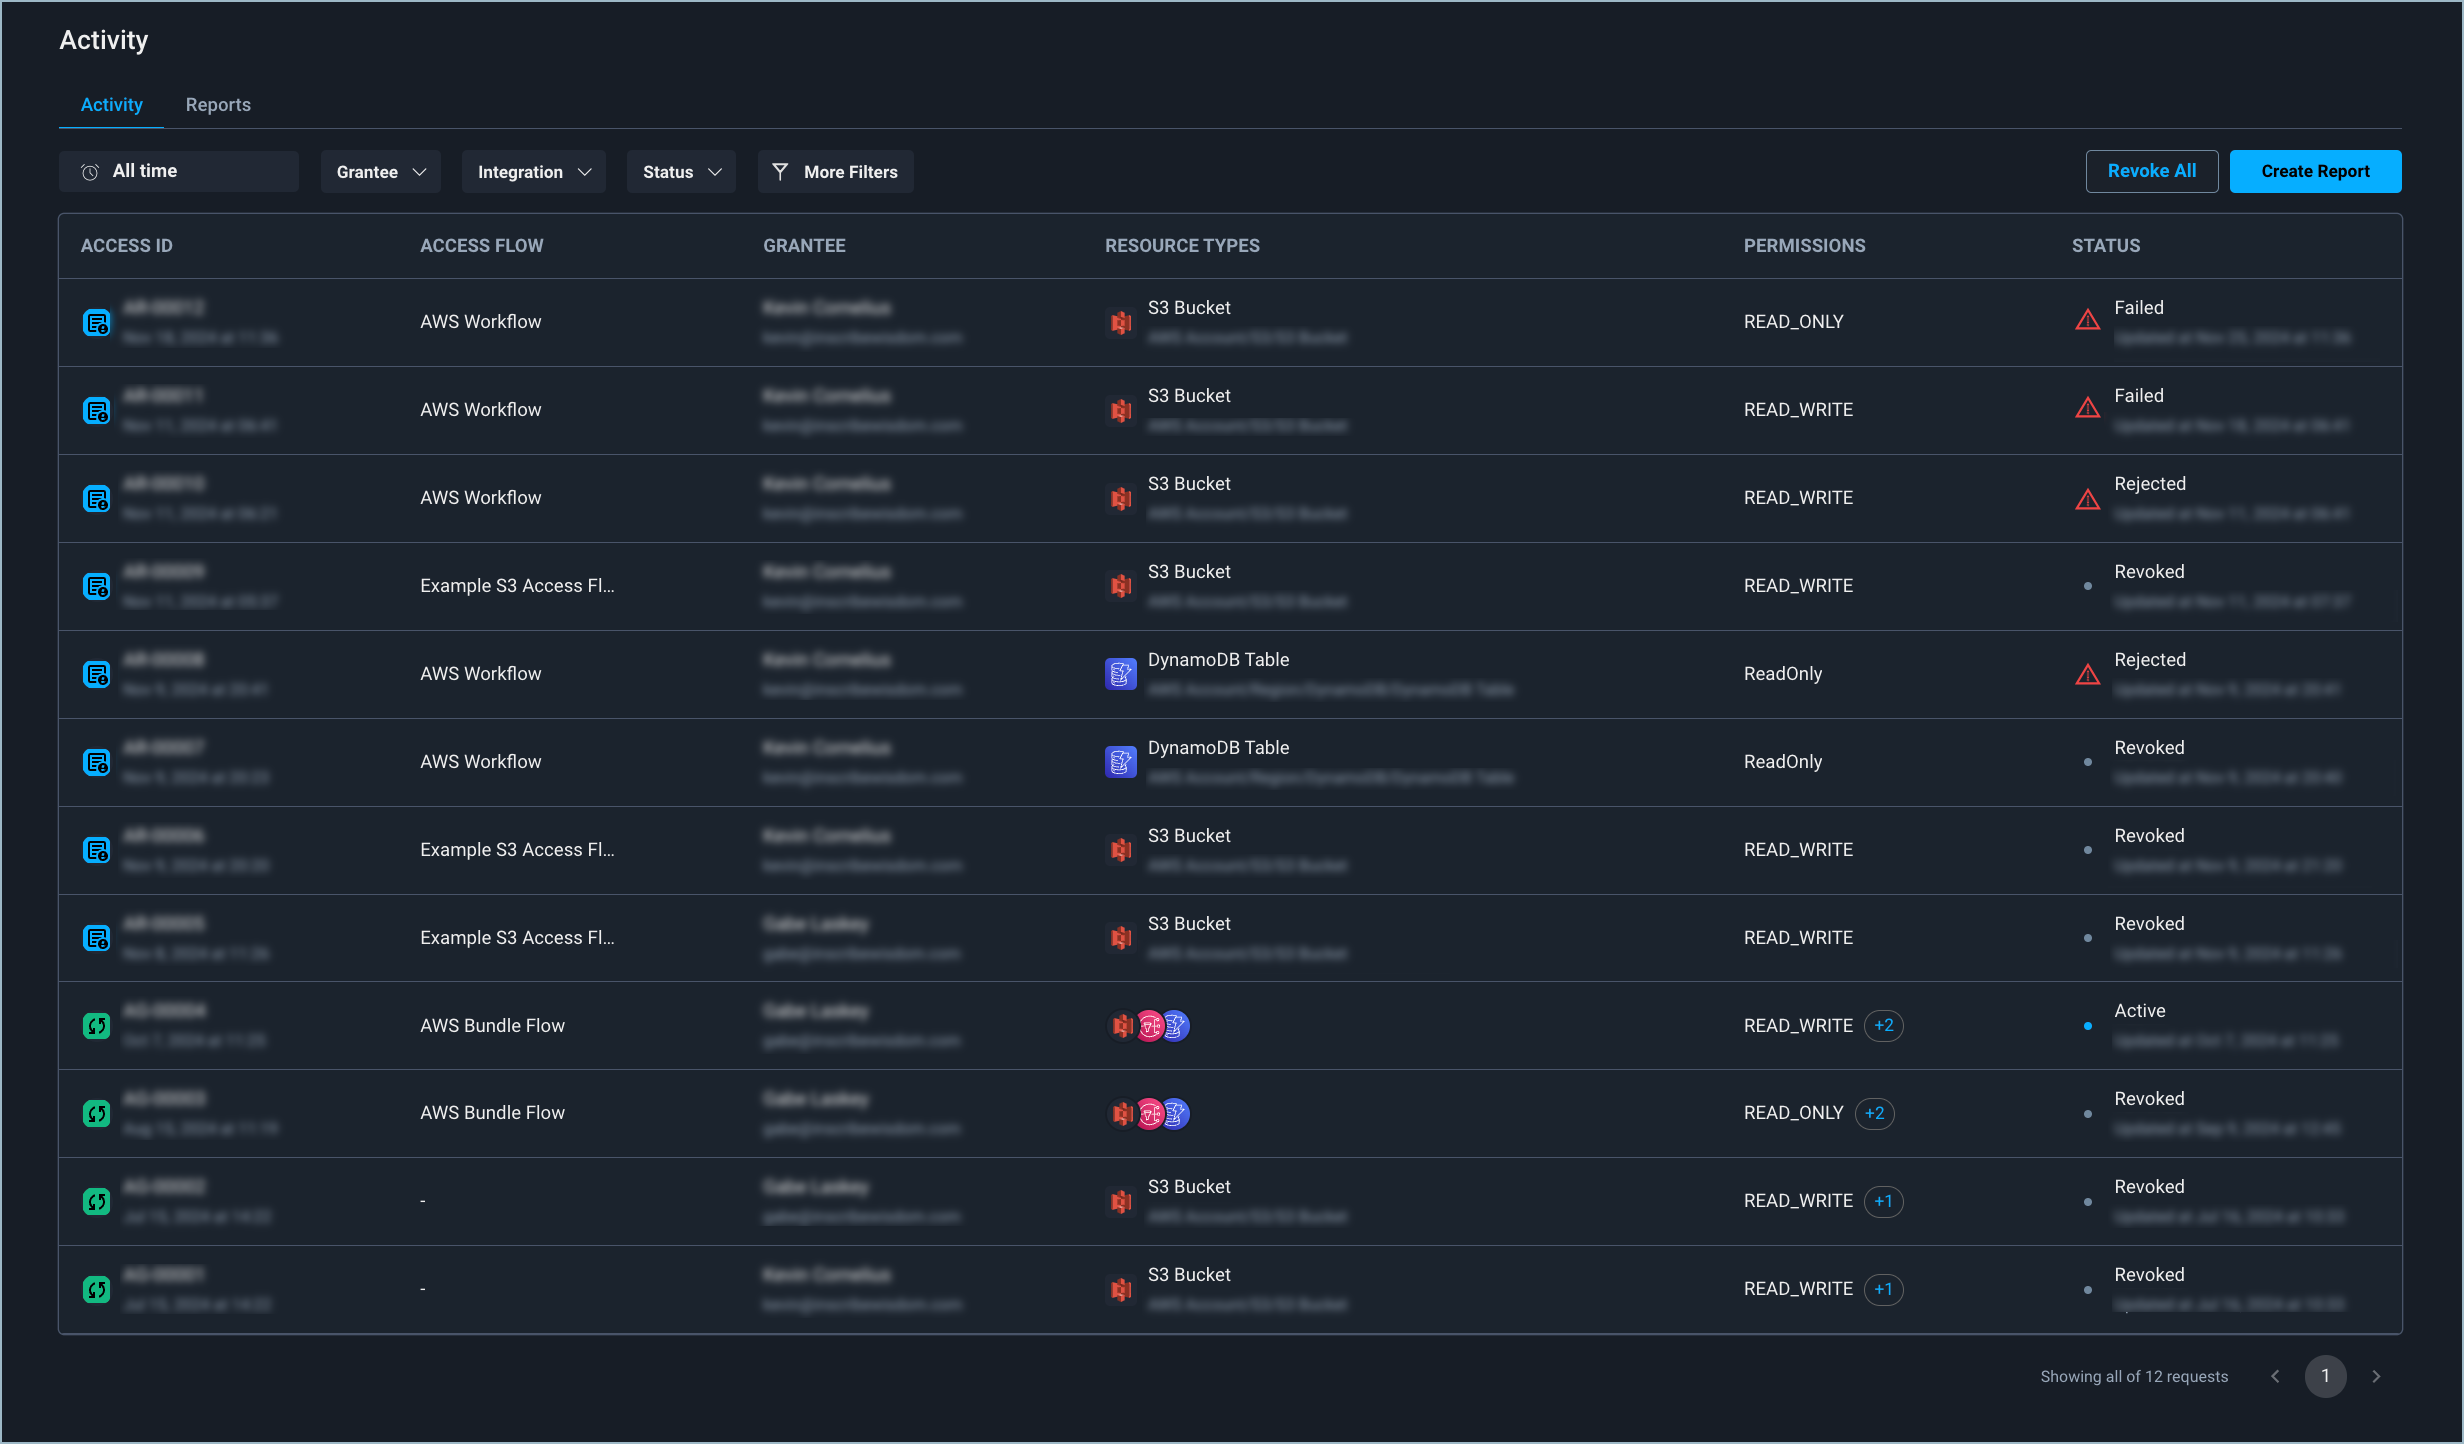Click the first Failed warning triangle icon
Viewport: 2464px width, 1444px height.
tap(2087, 321)
